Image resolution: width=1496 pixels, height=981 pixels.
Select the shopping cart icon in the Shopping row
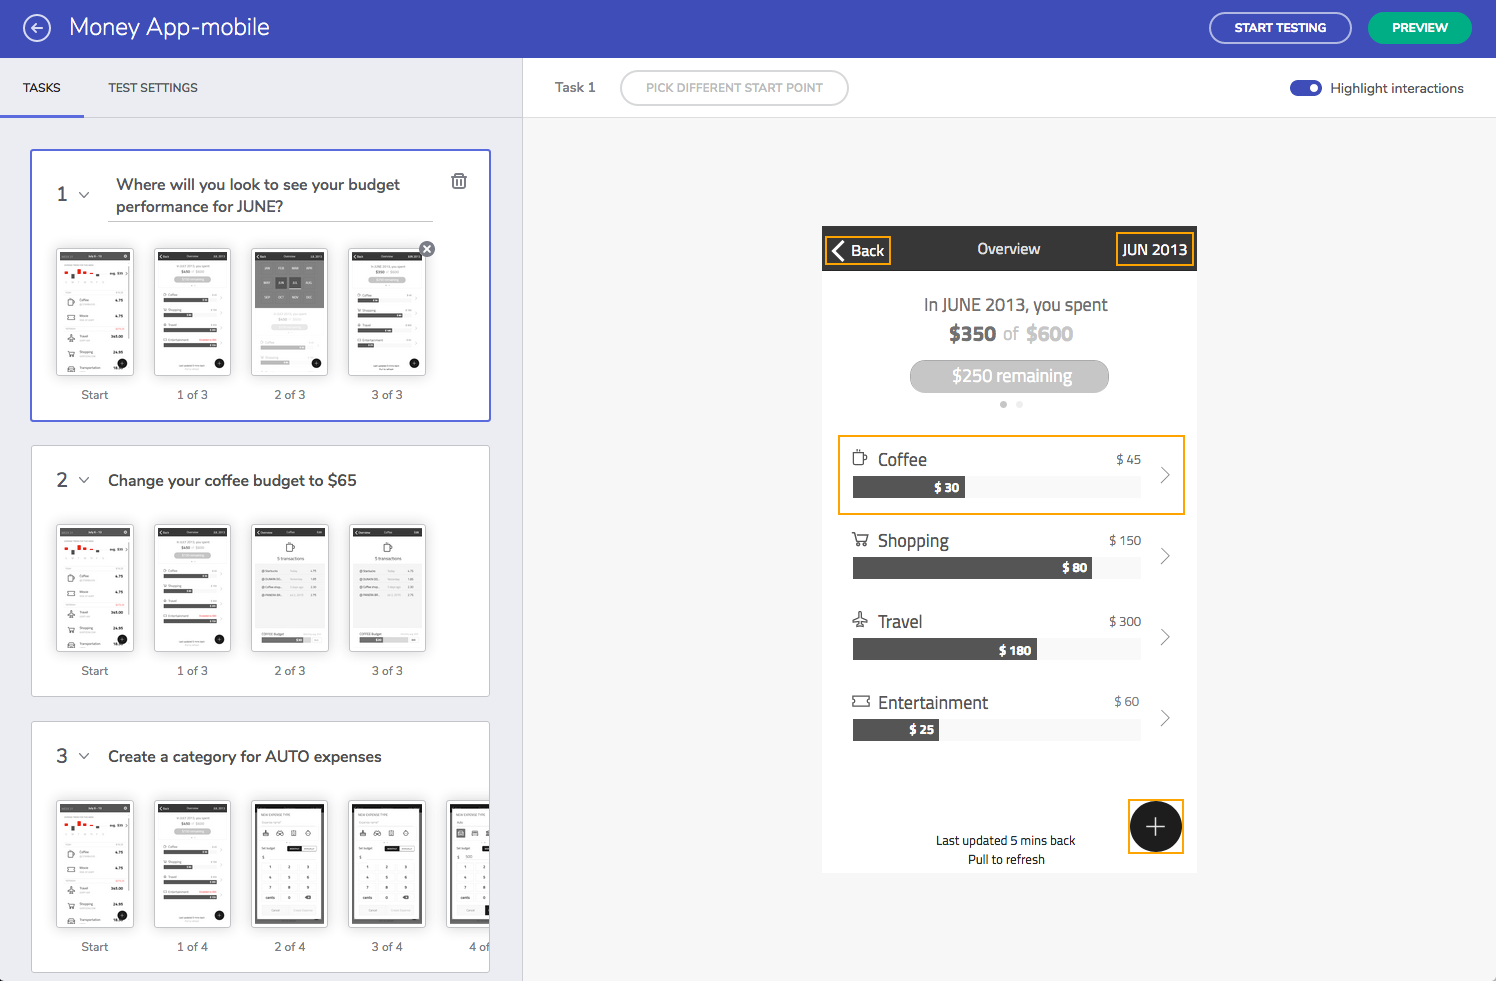coord(860,539)
